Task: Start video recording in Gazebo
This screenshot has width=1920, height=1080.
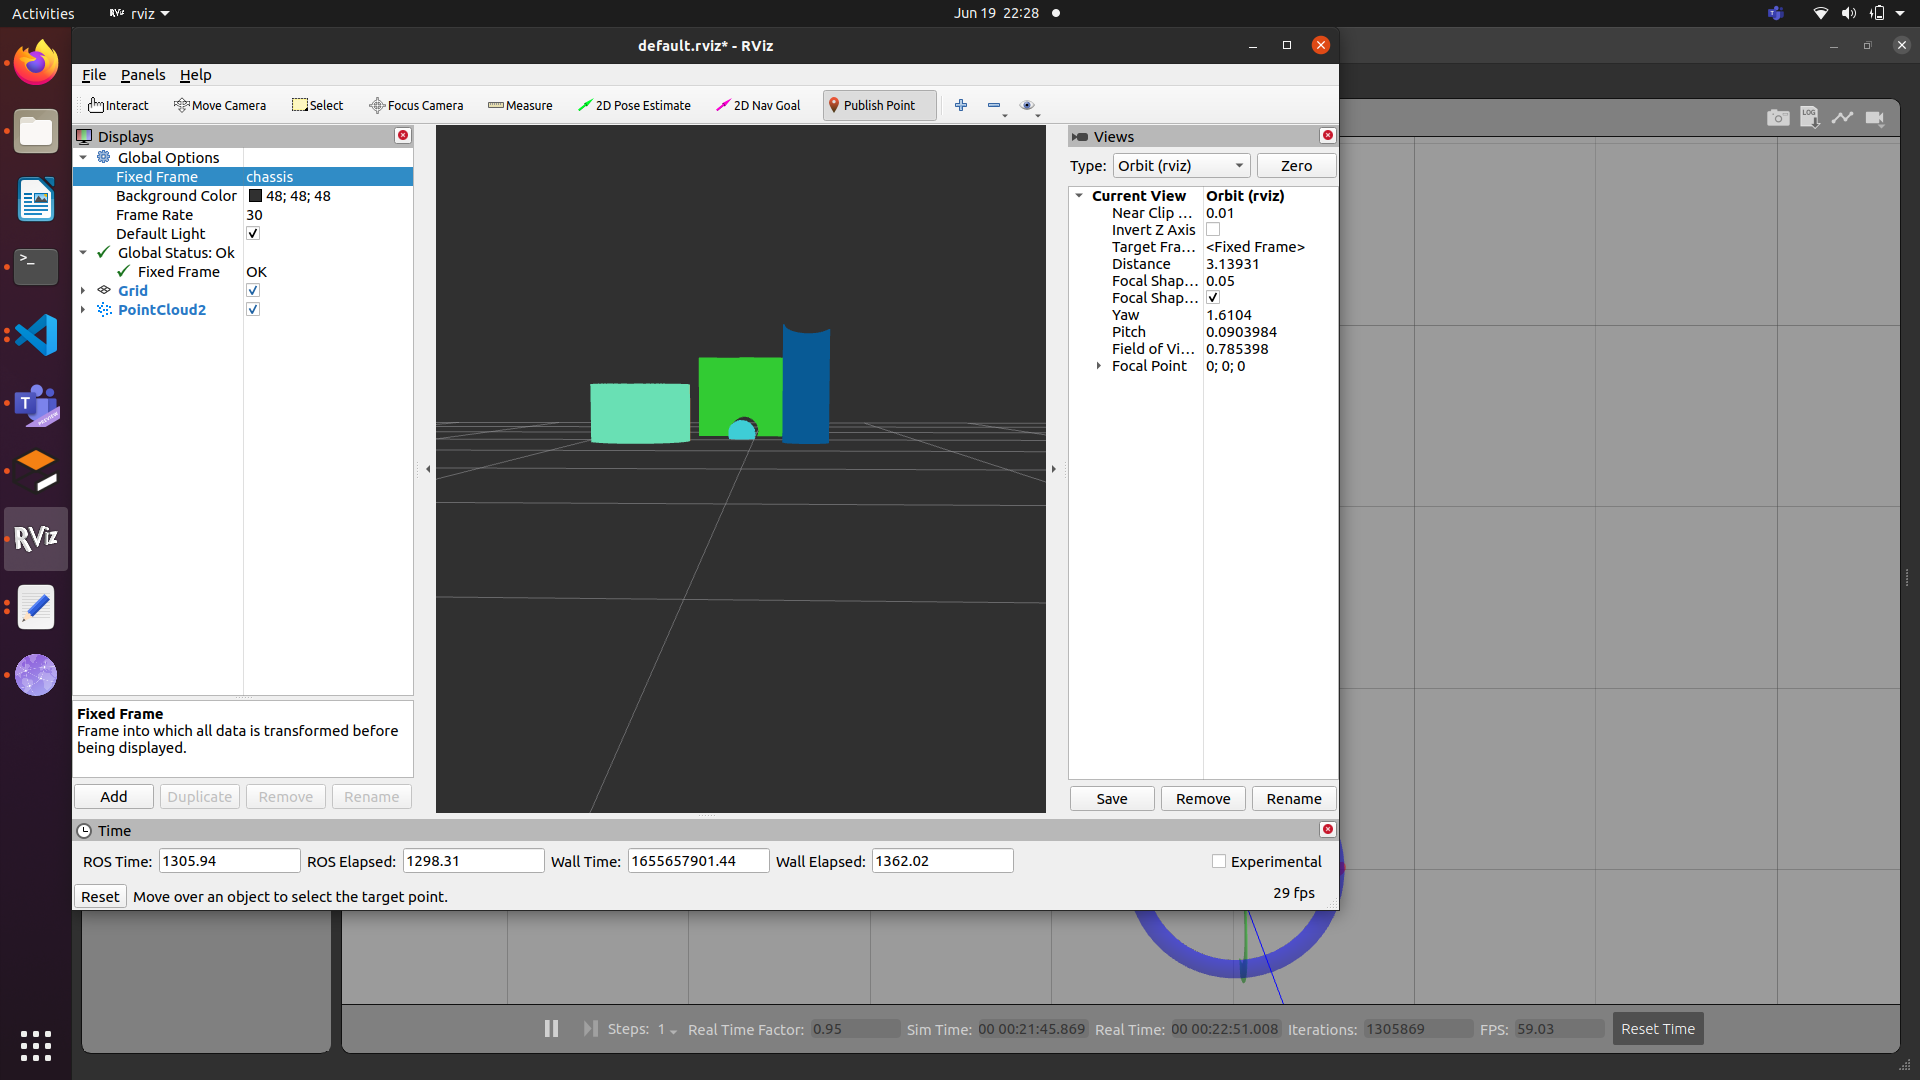Action: (1876, 117)
